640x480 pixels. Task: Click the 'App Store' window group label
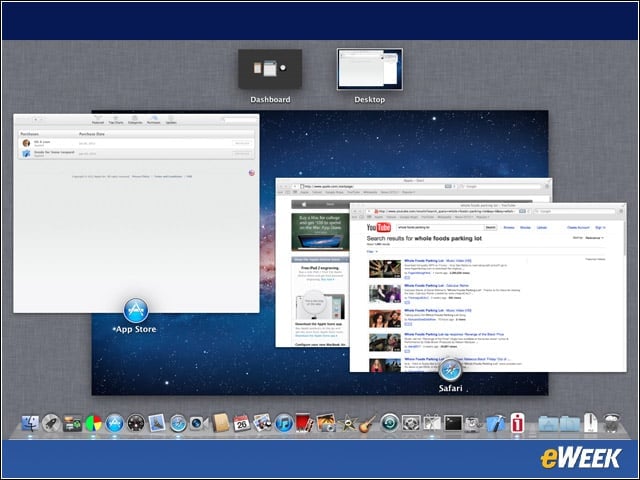pyautogui.click(x=136, y=329)
